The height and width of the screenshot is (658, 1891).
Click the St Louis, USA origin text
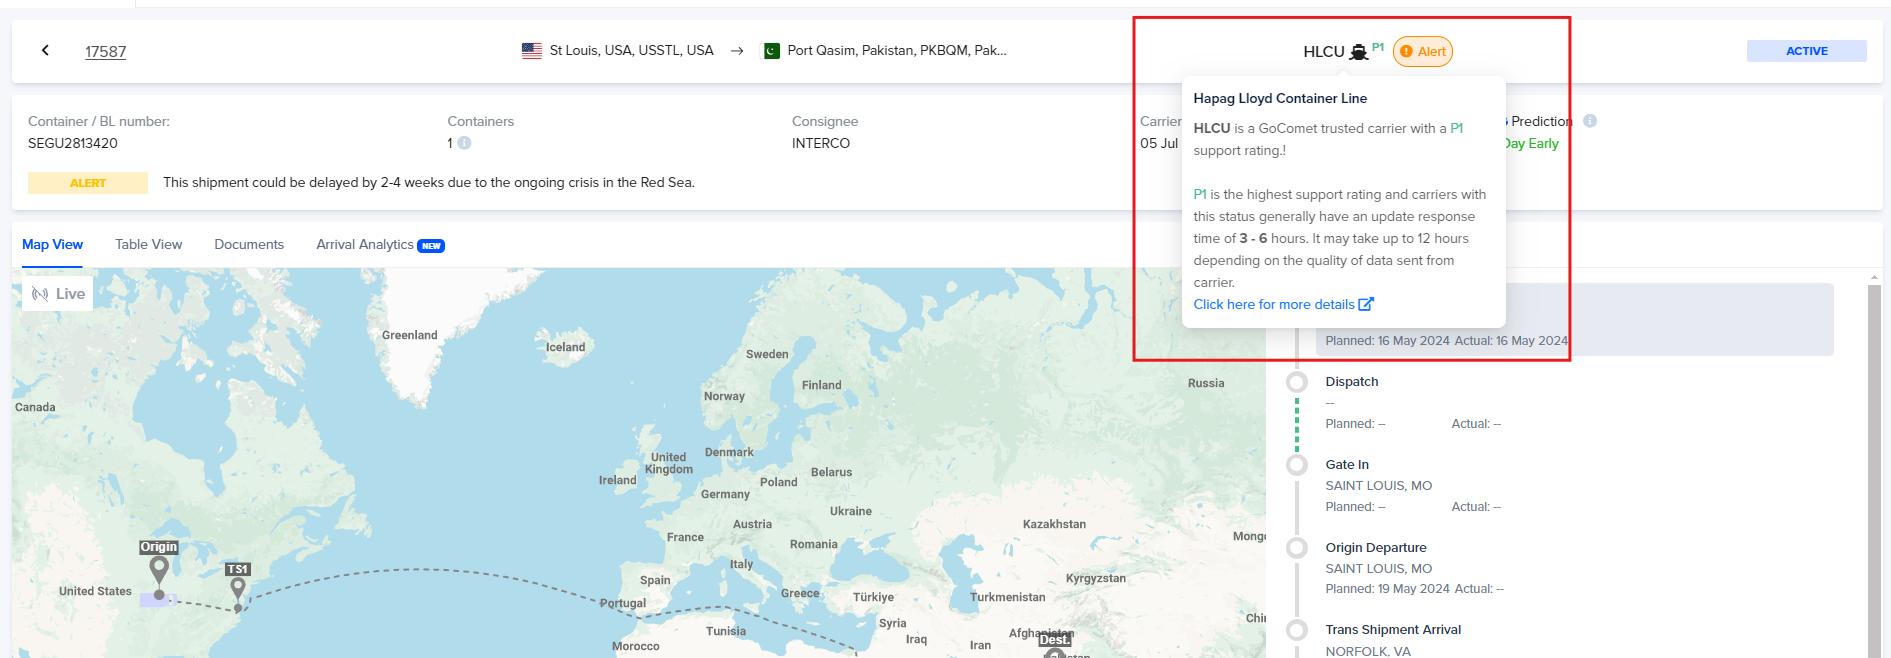(x=632, y=50)
